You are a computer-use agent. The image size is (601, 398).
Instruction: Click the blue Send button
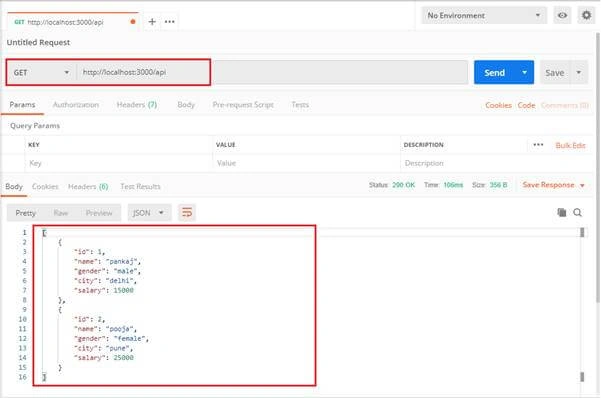(494, 72)
